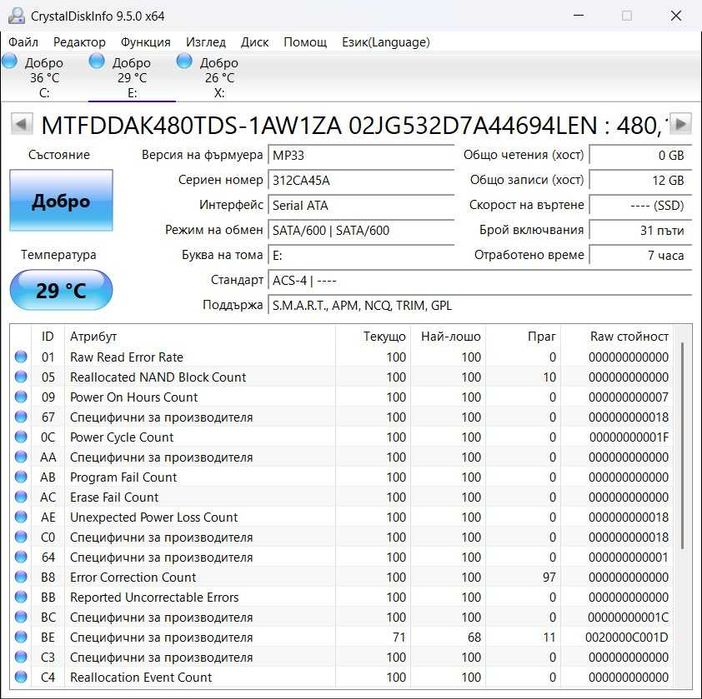
Task: Go to next disk with right arrow
Action: [x=681, y=124]
